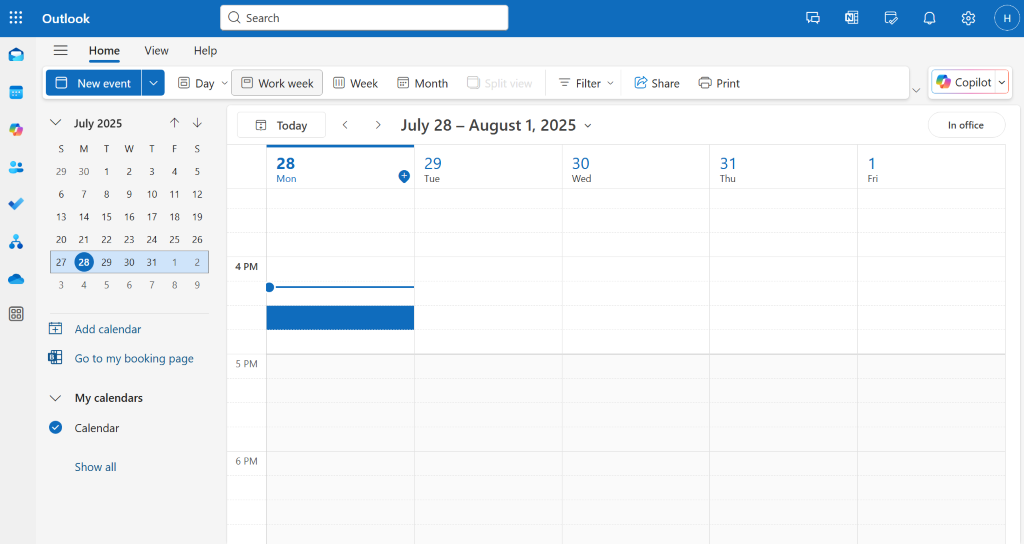Screen dimensions: 1024x544
Task: Click New event button
Action: point(93,83)
